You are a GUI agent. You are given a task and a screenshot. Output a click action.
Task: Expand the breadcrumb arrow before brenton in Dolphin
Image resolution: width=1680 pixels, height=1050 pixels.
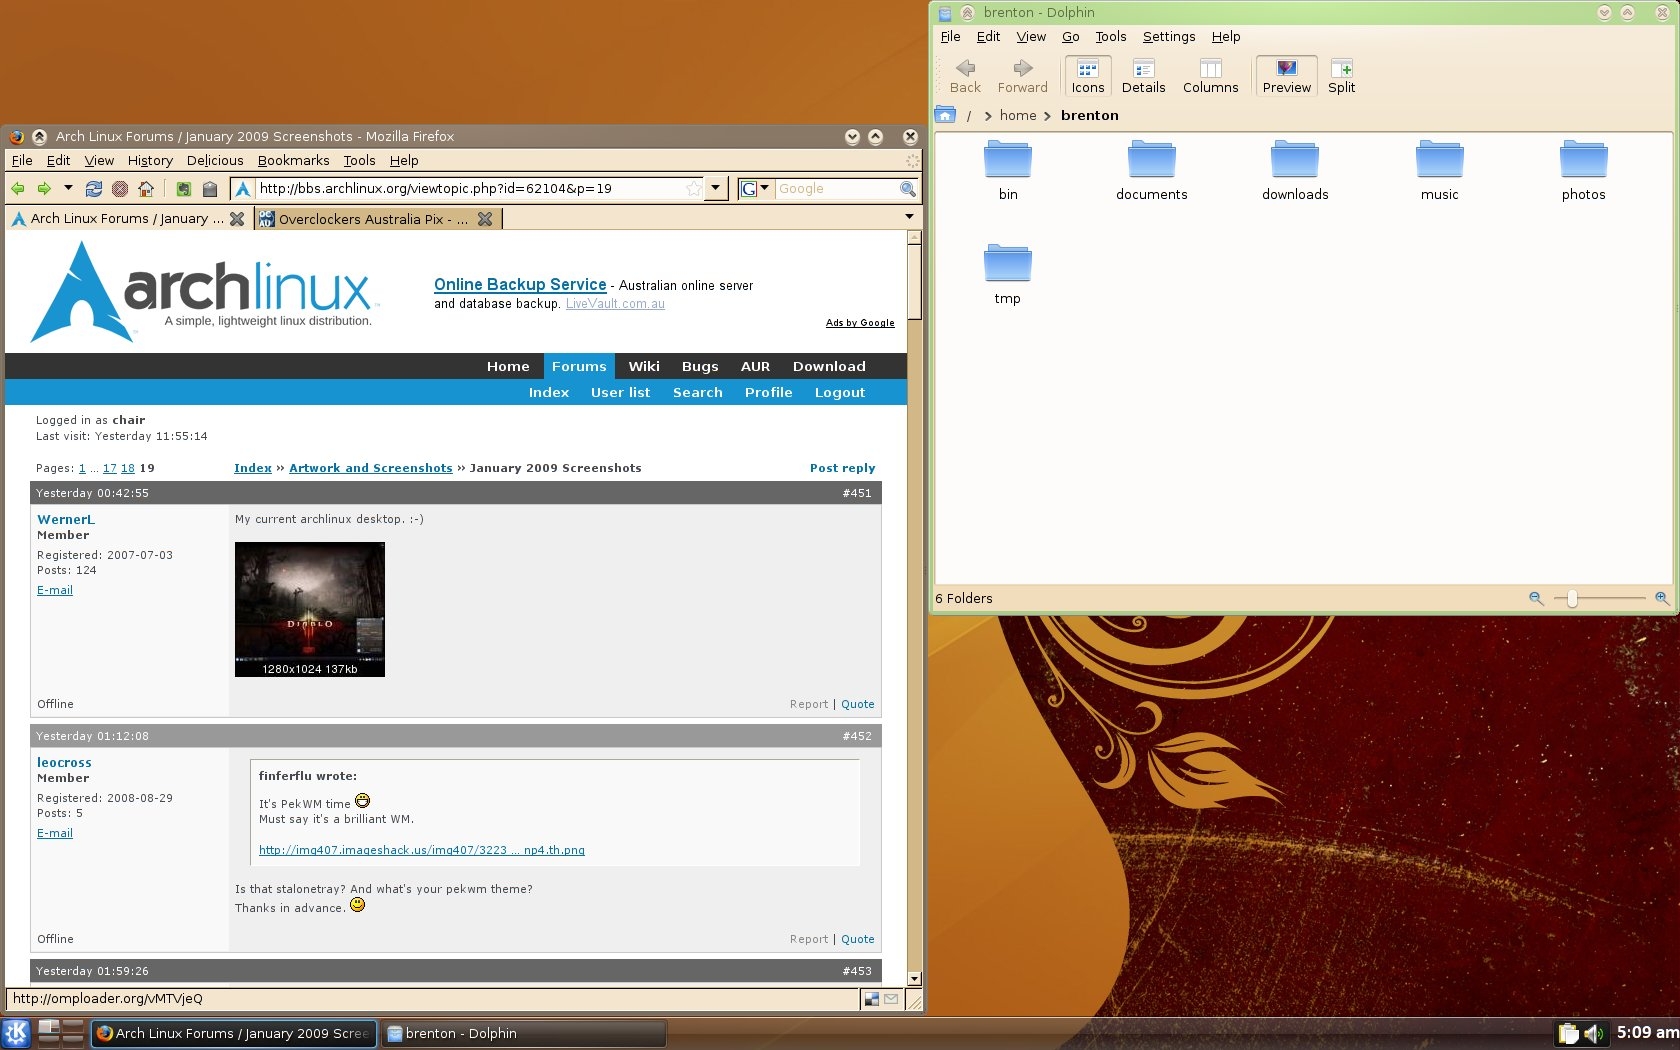point(1047,116)
